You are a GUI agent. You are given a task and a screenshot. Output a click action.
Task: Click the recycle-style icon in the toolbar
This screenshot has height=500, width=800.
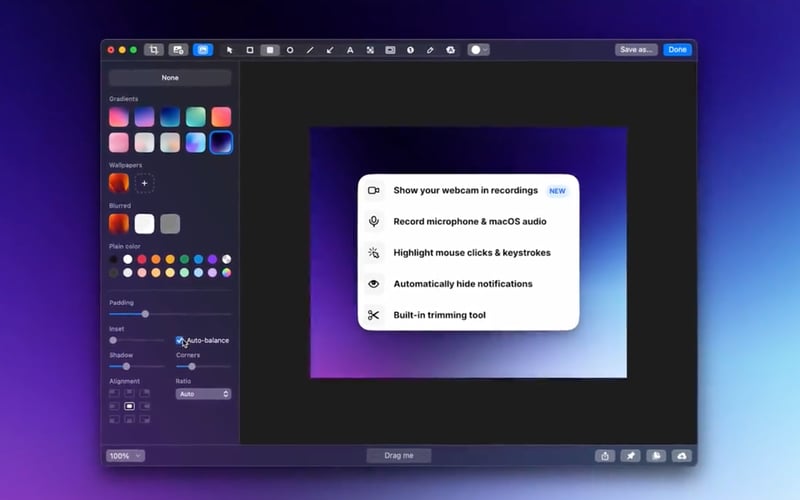[x=451, y=50]
